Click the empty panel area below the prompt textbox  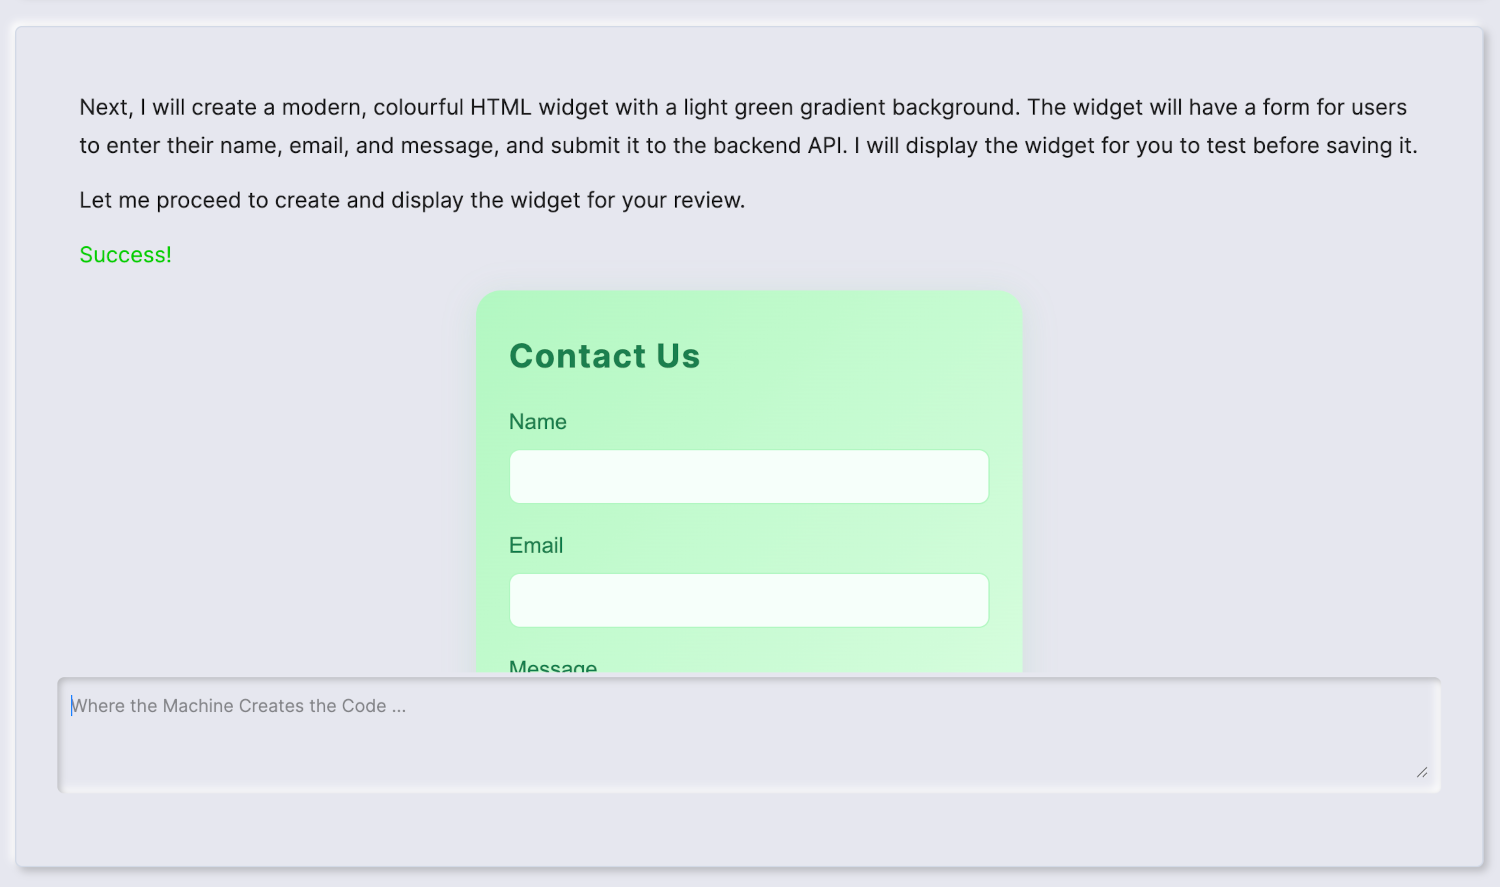coord(748,830)
